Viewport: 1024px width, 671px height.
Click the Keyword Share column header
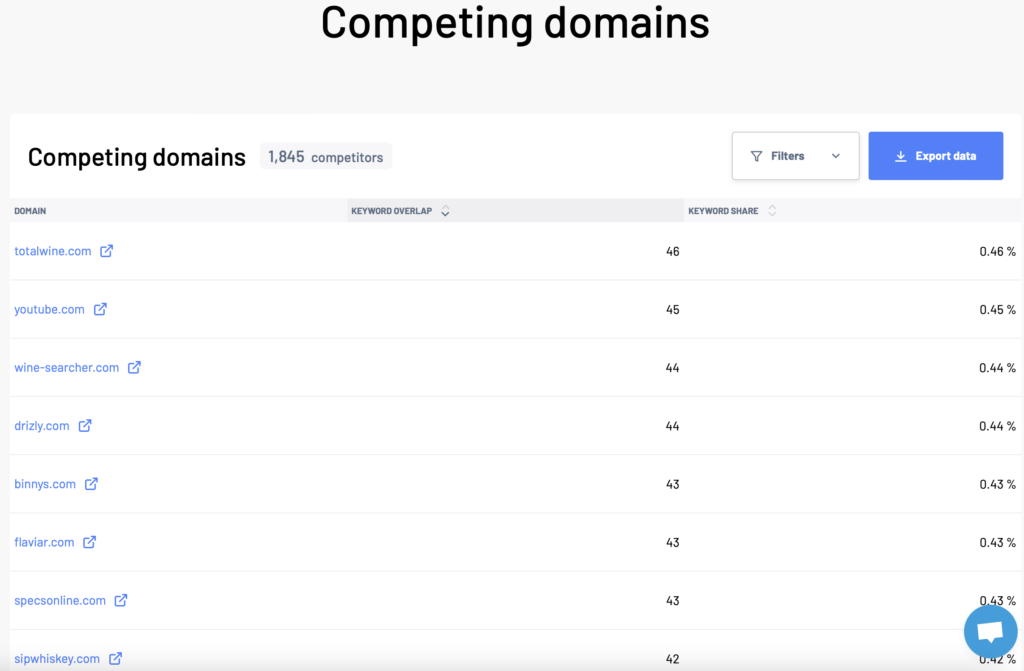click(852, 211)
